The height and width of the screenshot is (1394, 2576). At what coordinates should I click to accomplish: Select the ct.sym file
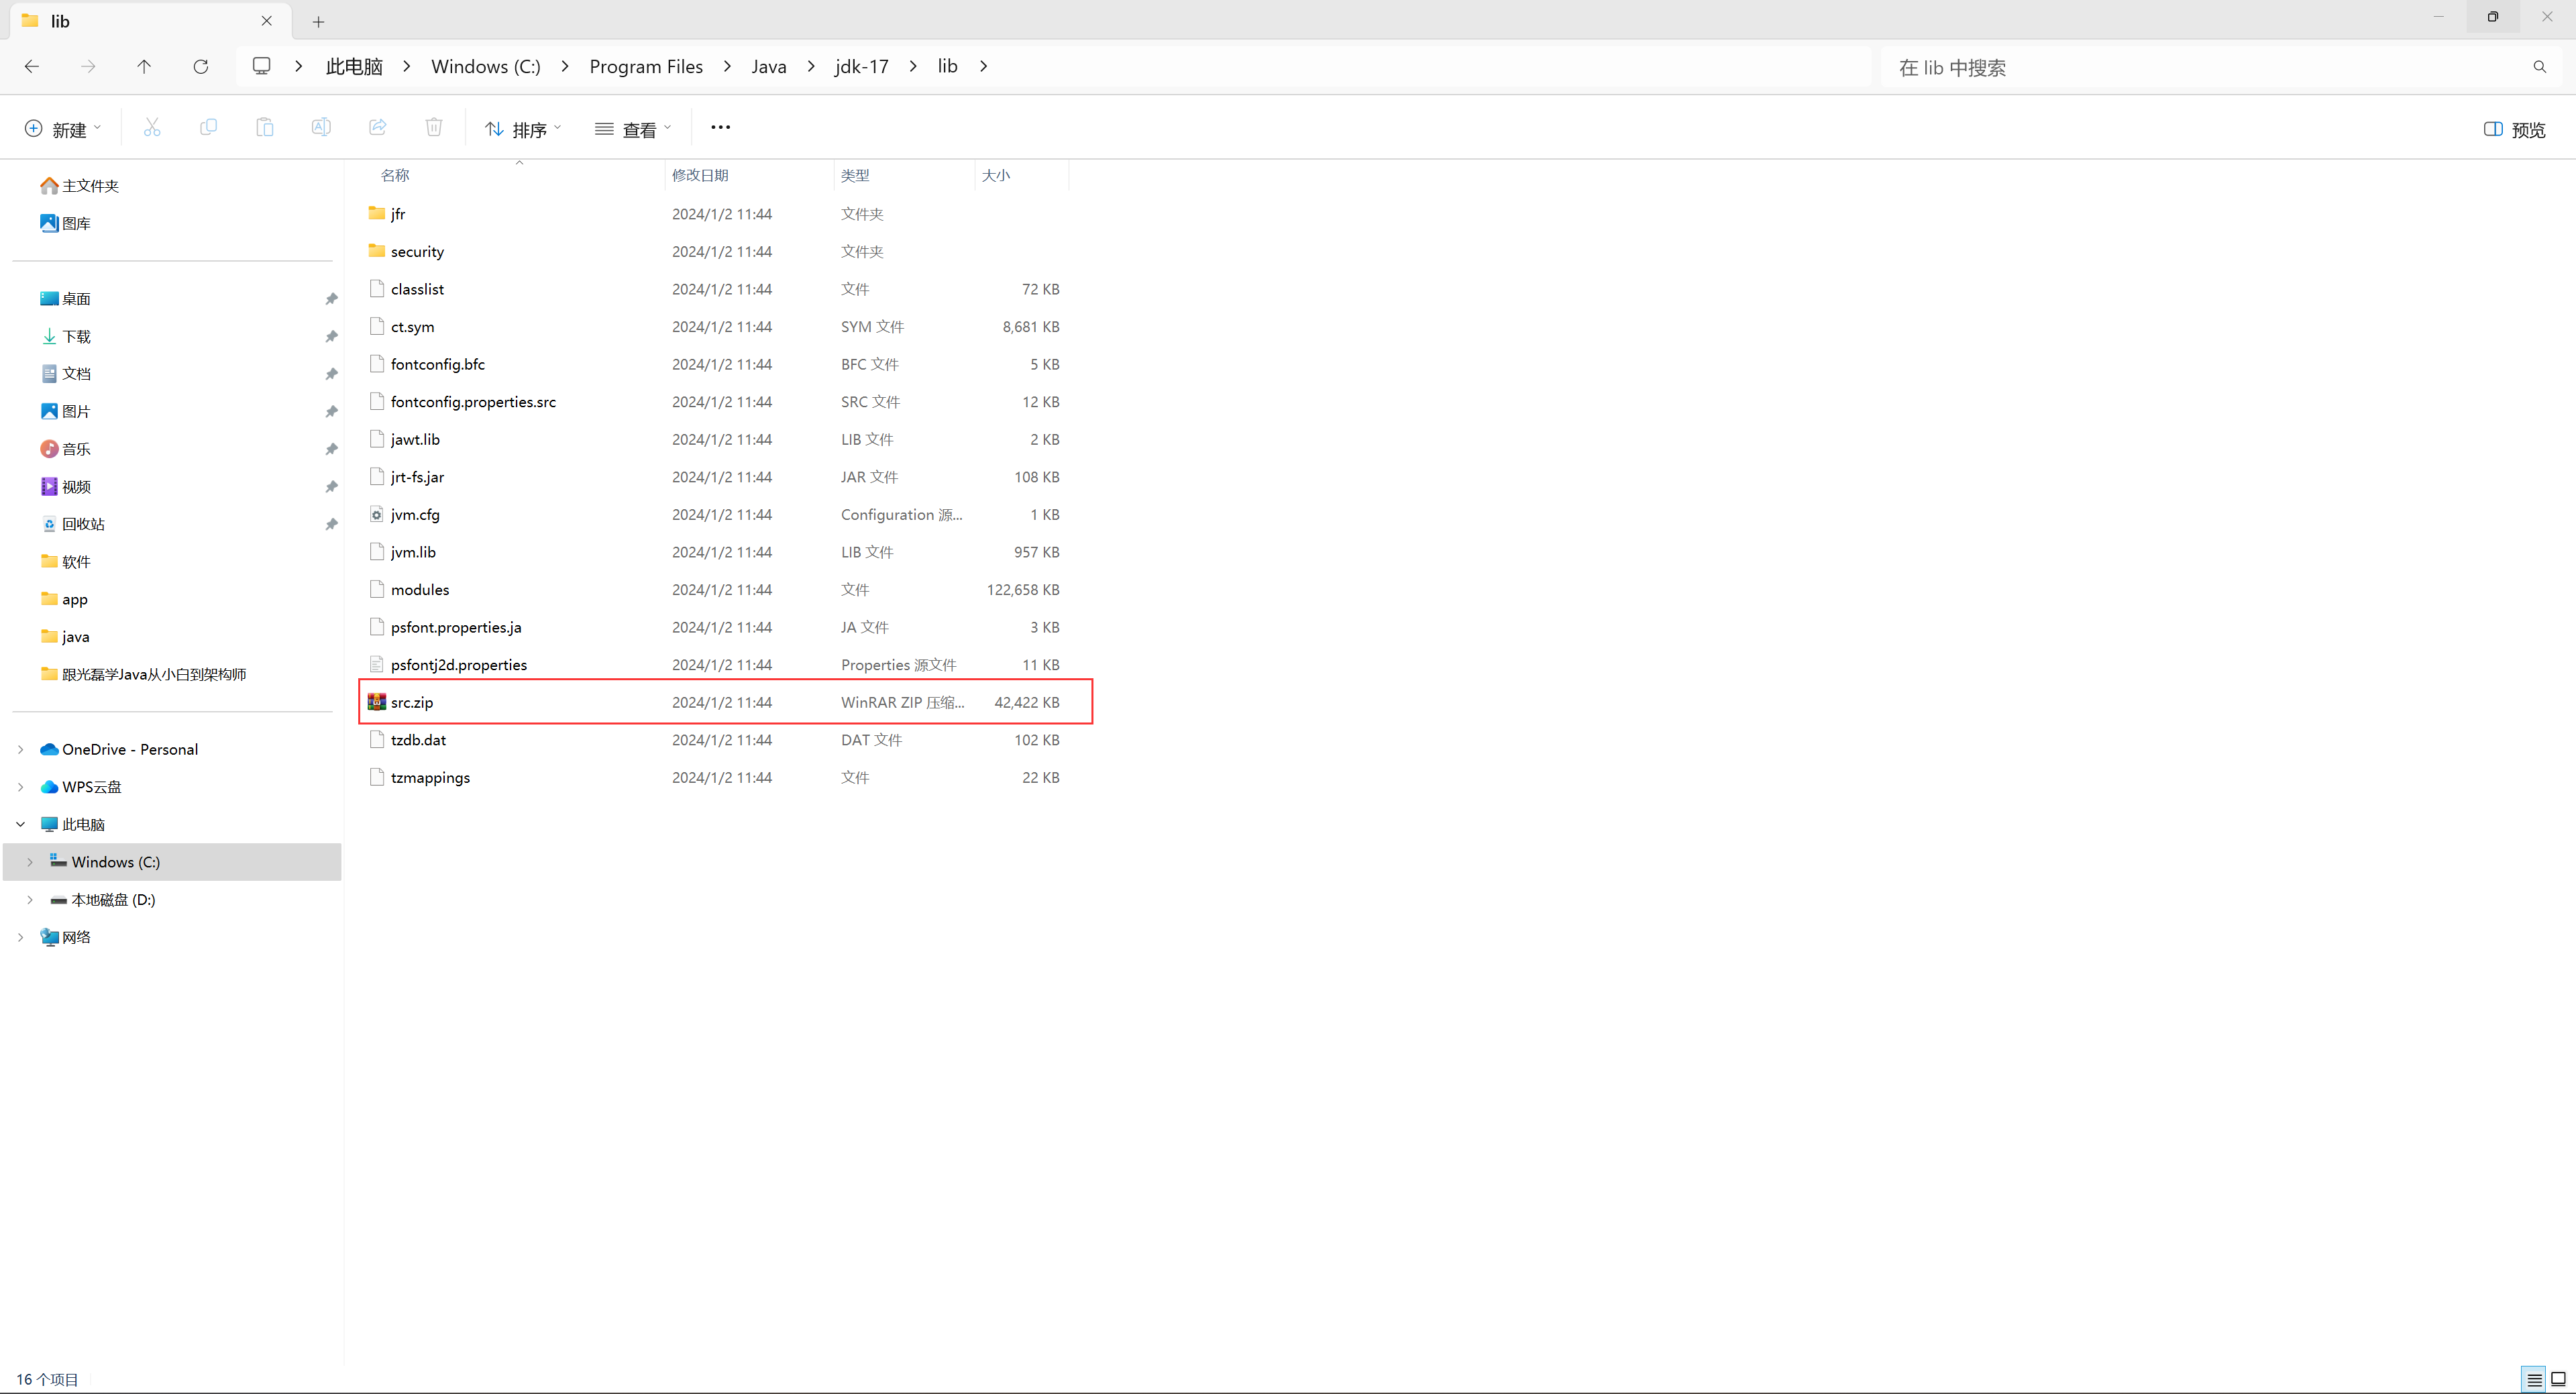[x=412, y=327]
